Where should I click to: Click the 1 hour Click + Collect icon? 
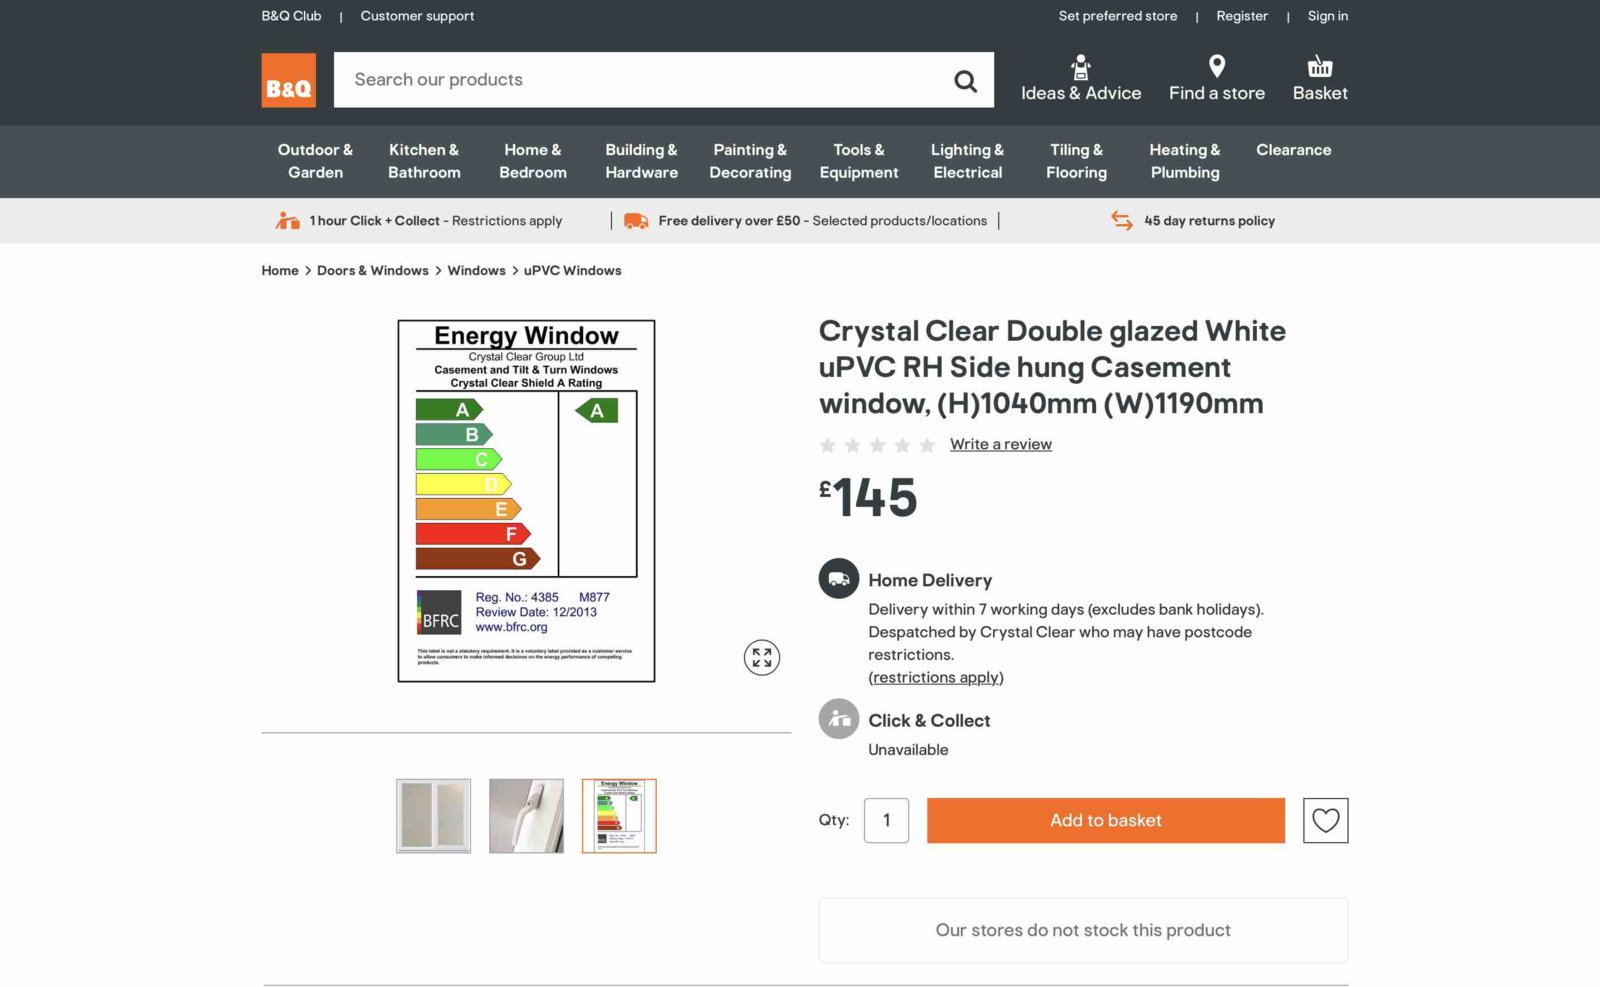tap(288, 221)
